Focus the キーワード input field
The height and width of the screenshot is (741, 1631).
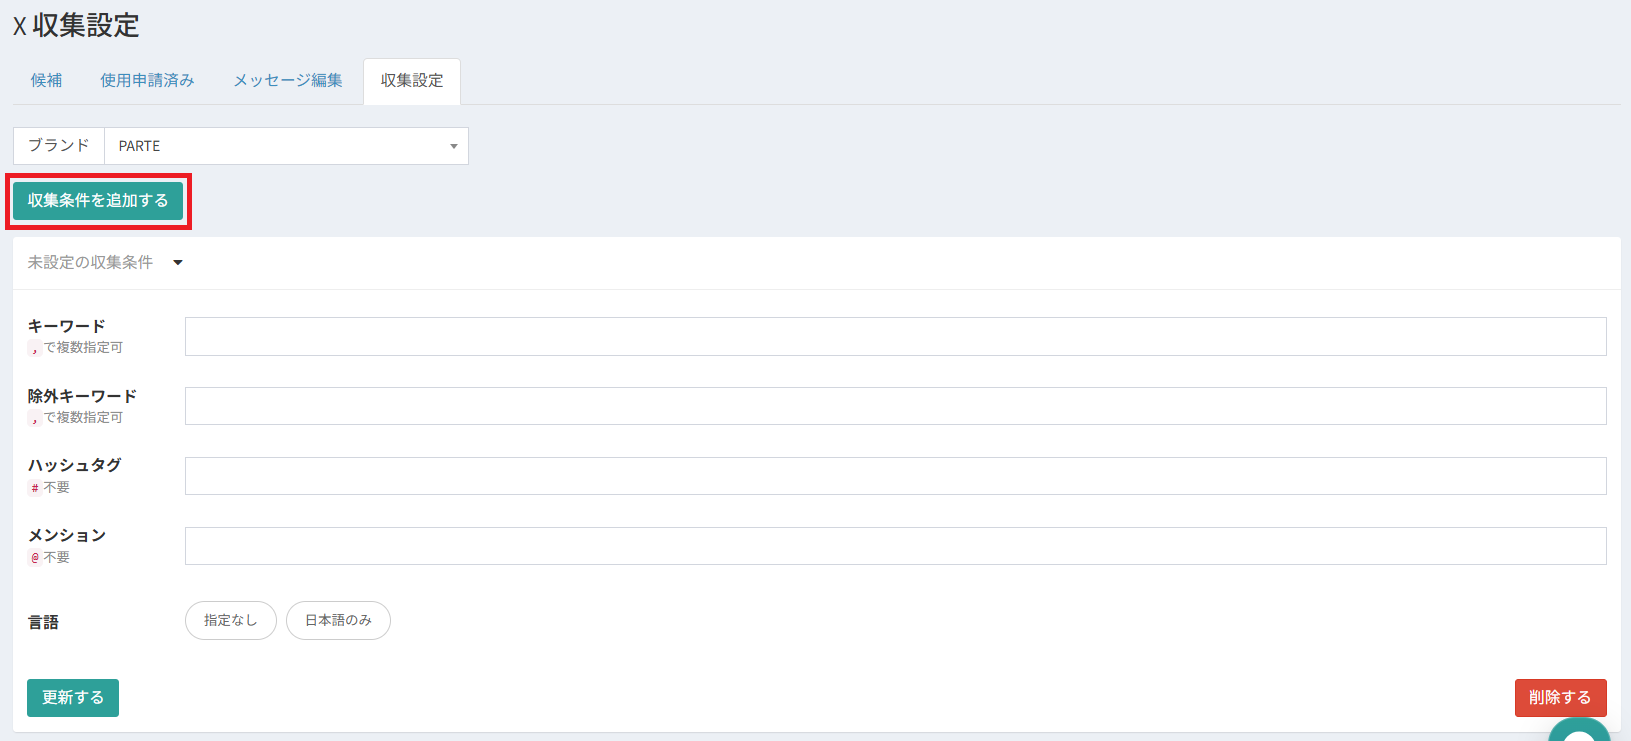click(x=895, y=337)
